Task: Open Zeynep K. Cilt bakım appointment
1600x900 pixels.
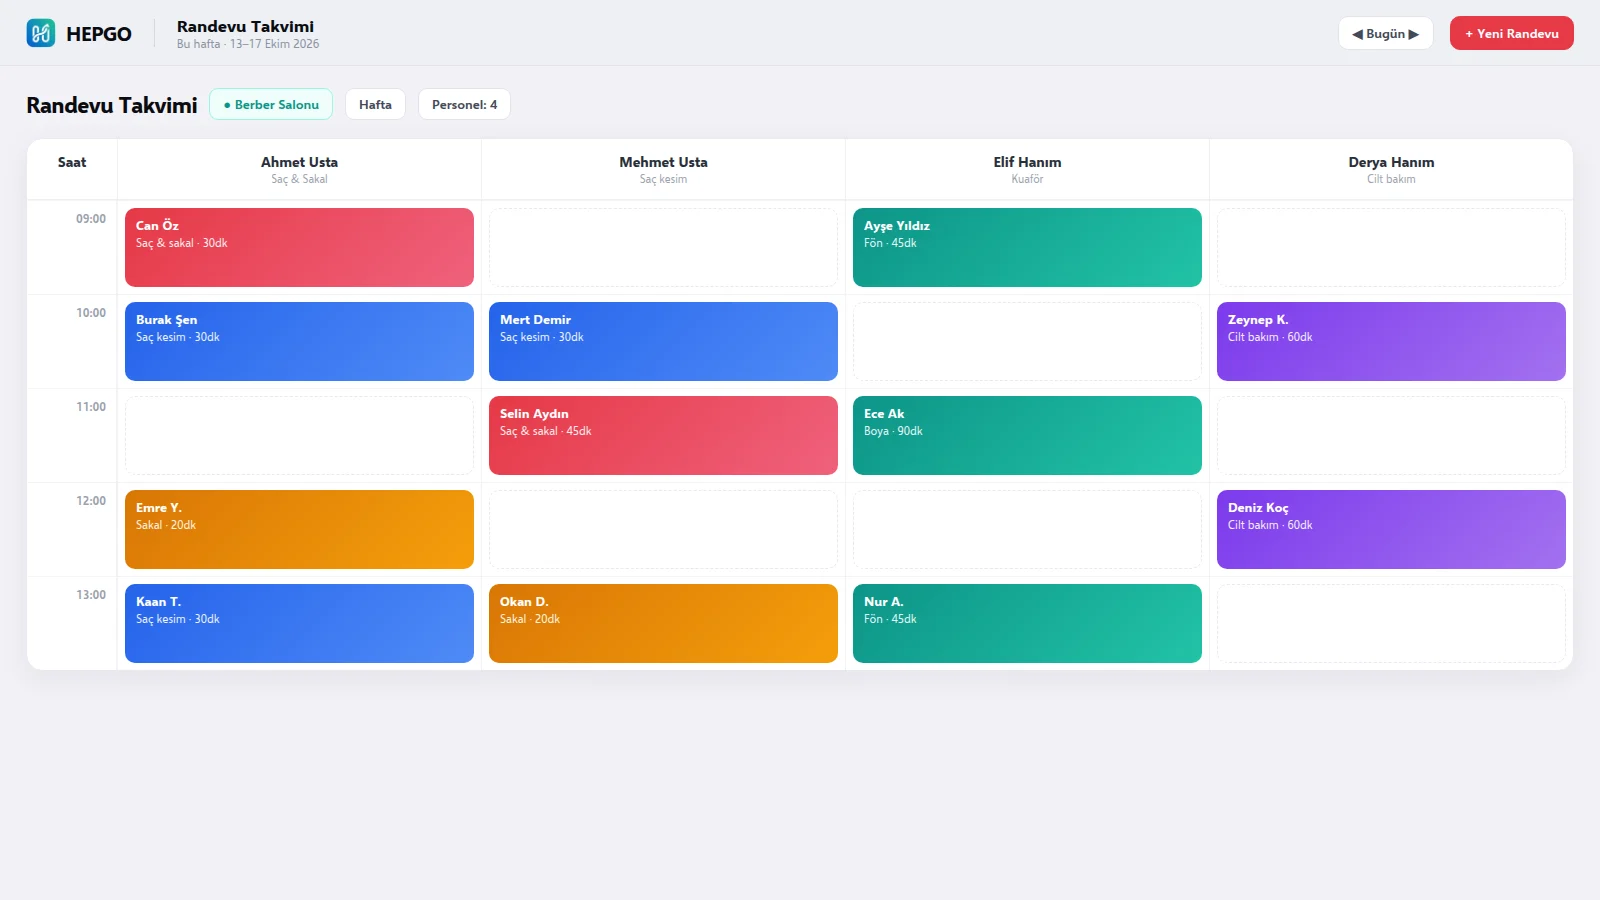Action: (1391, 341)
